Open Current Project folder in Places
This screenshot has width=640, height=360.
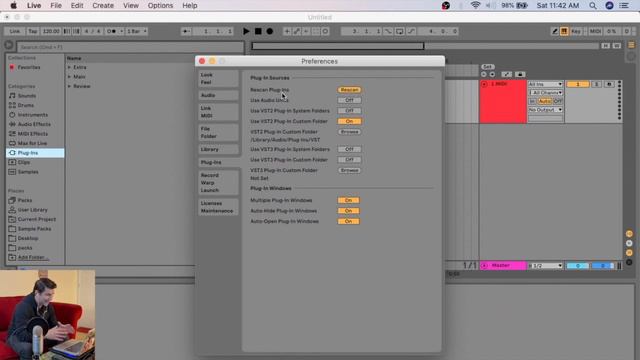37,219
